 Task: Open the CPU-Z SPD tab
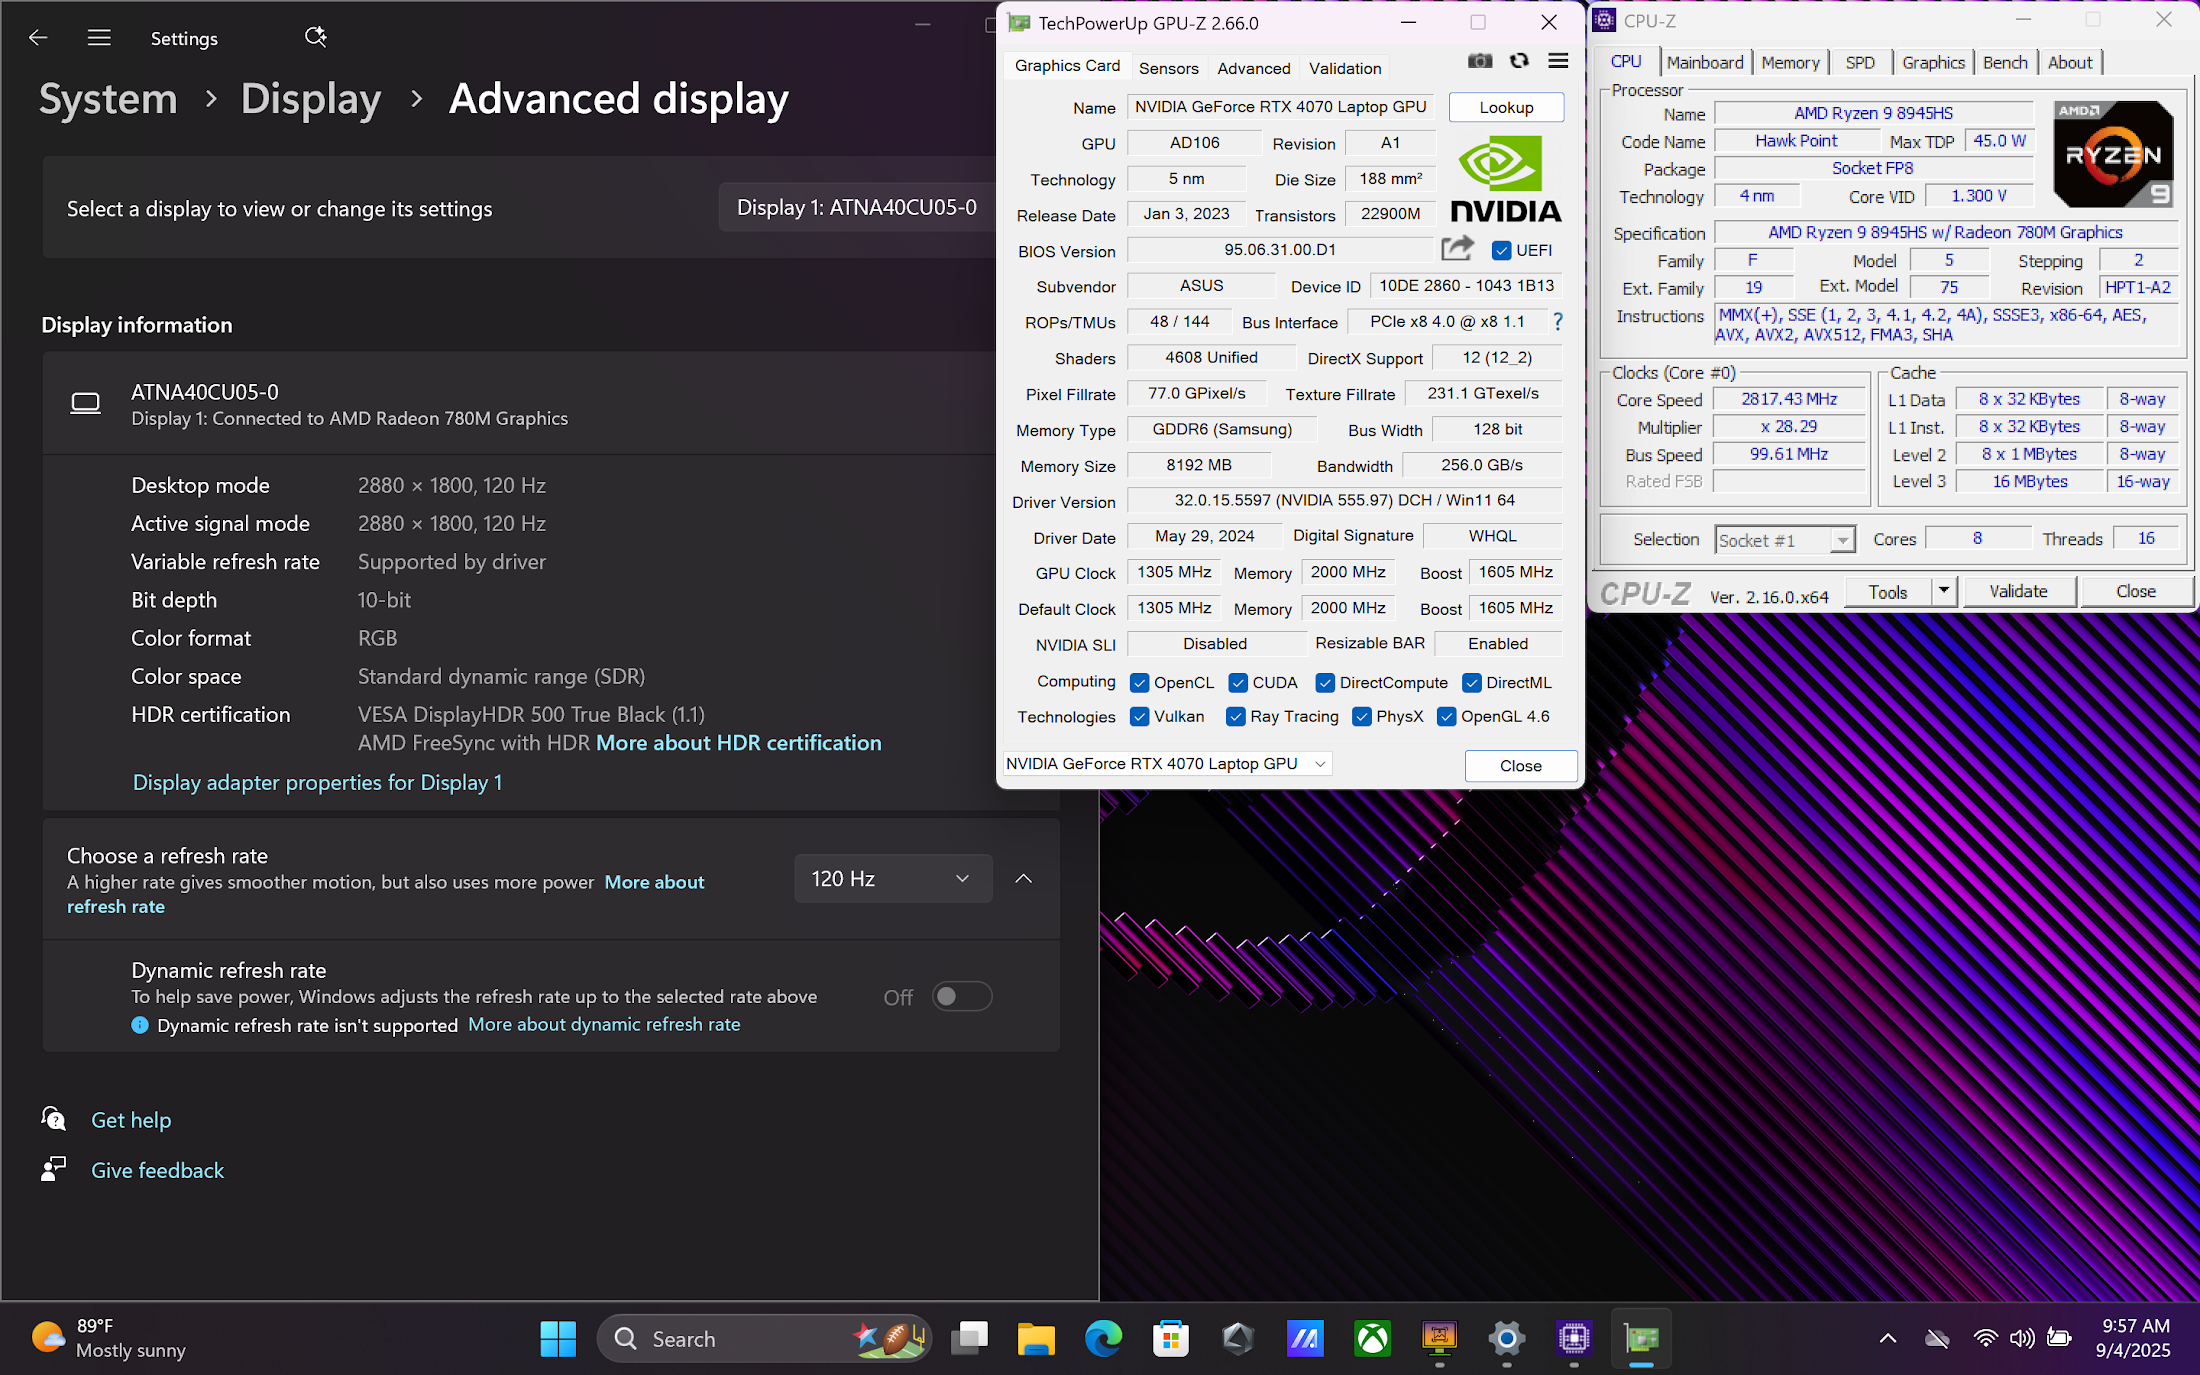[x=1860, y=62]
